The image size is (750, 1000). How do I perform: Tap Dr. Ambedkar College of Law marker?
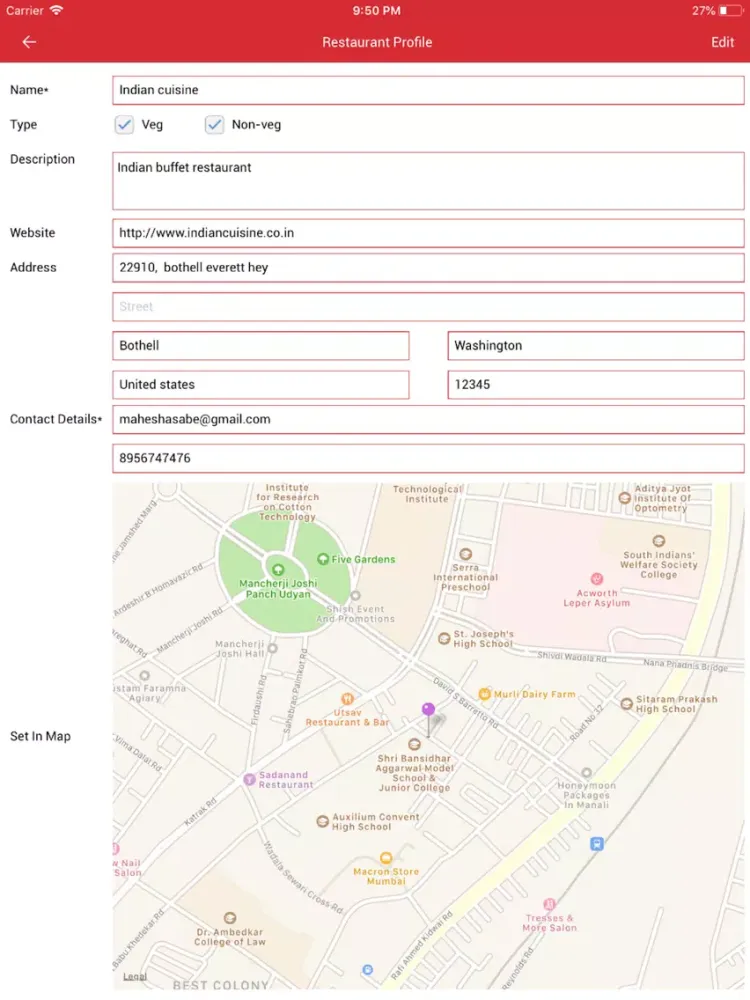pos(230,918)
